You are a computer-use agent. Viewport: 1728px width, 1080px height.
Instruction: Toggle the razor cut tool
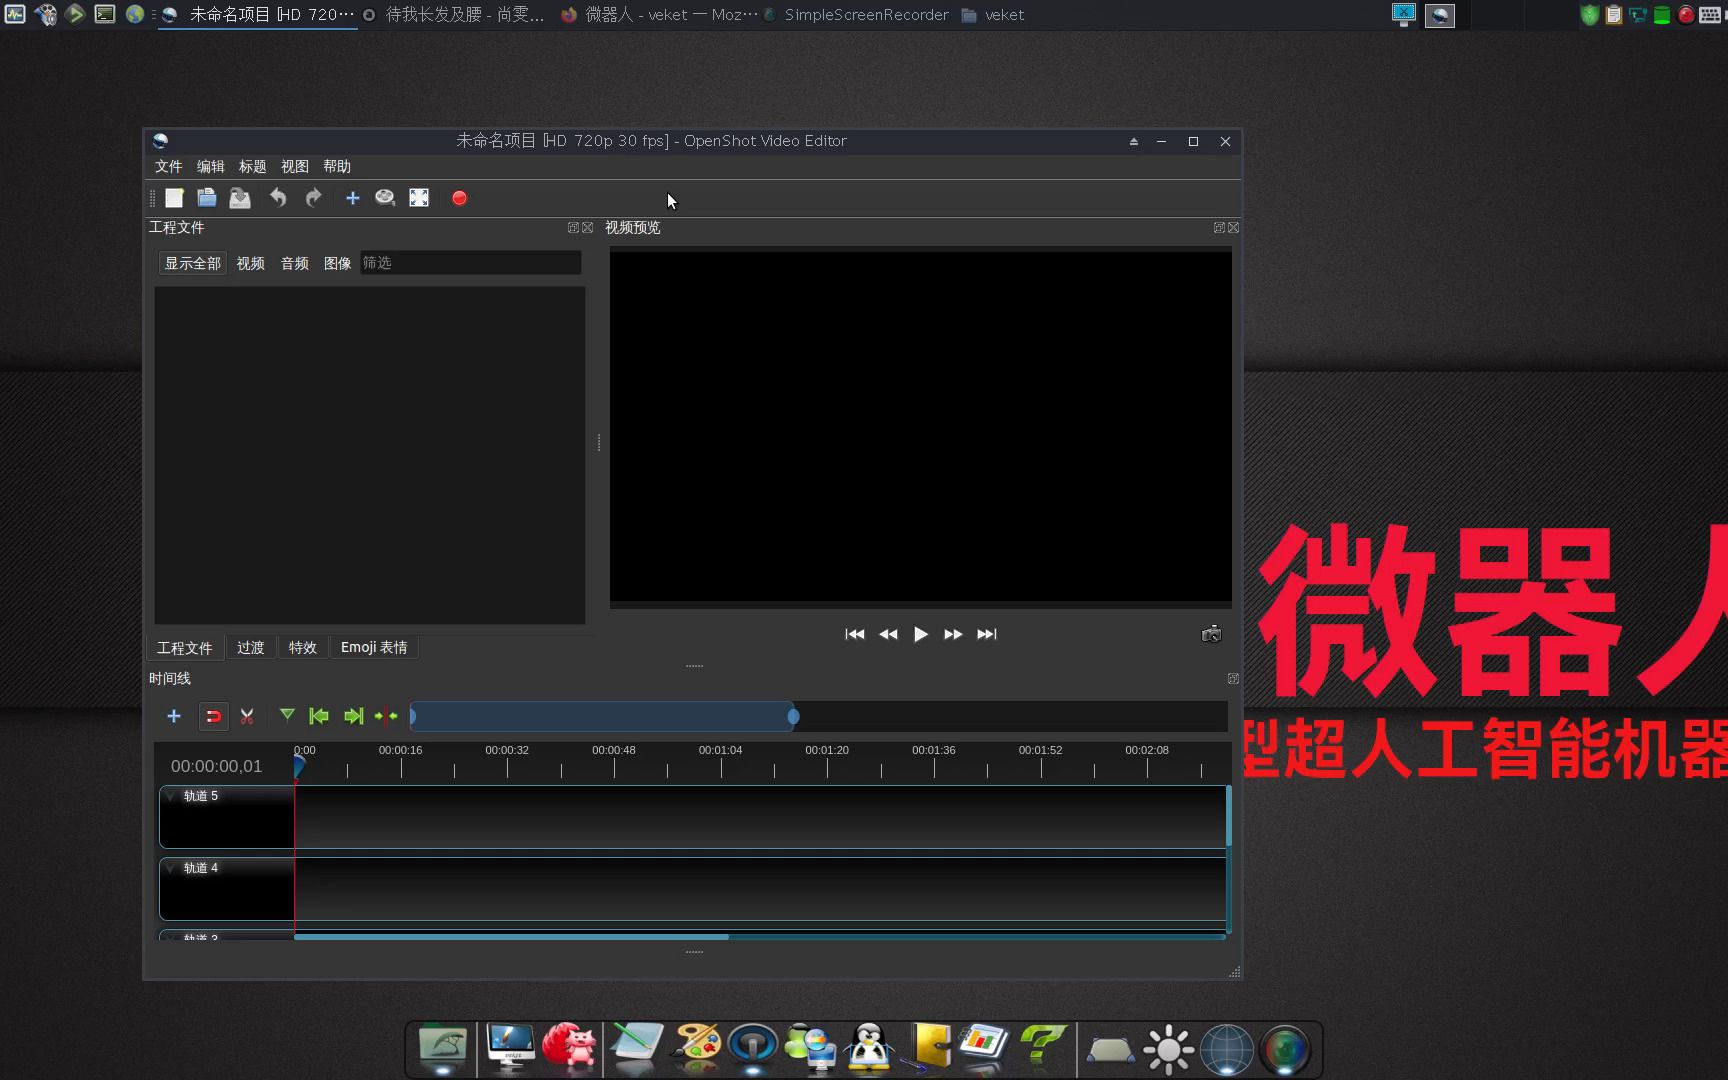tap(247, 716)
